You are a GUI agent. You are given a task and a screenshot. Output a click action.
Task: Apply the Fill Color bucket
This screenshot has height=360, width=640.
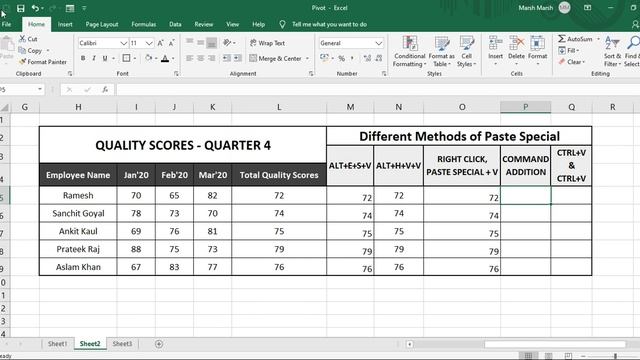(149, 58)
